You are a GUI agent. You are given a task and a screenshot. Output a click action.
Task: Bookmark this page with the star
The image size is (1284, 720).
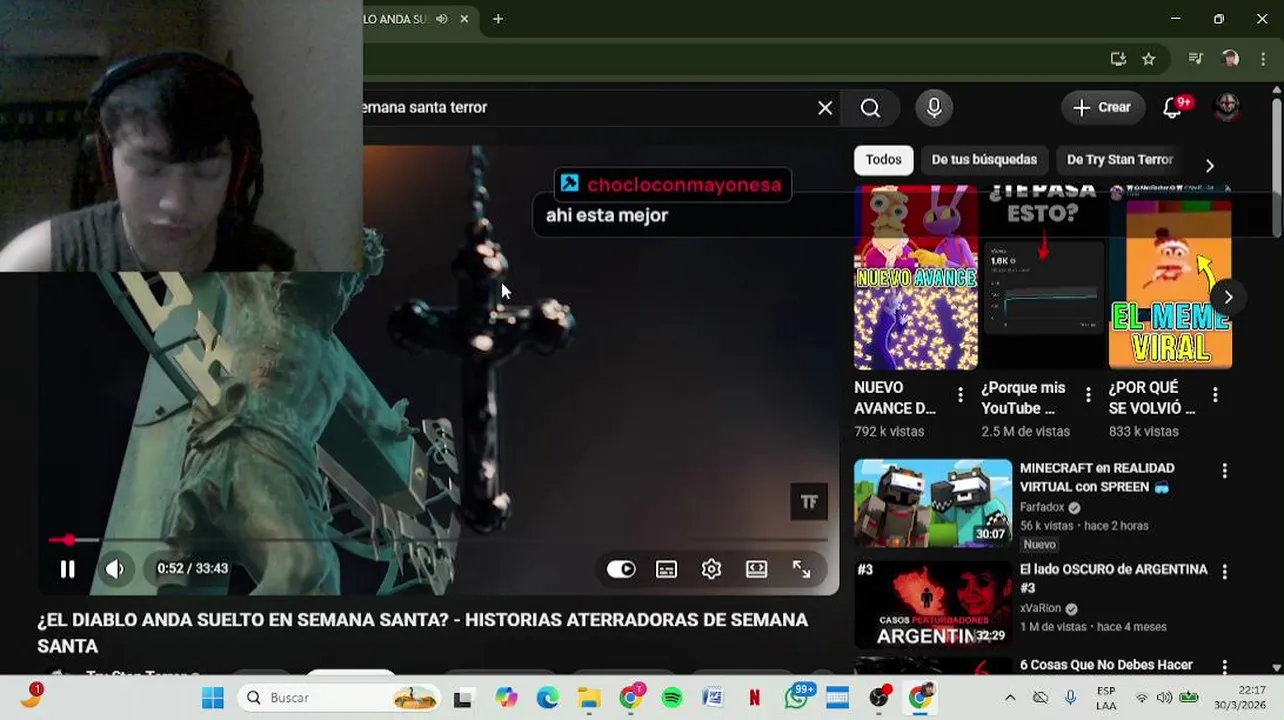pos(1149,59)
